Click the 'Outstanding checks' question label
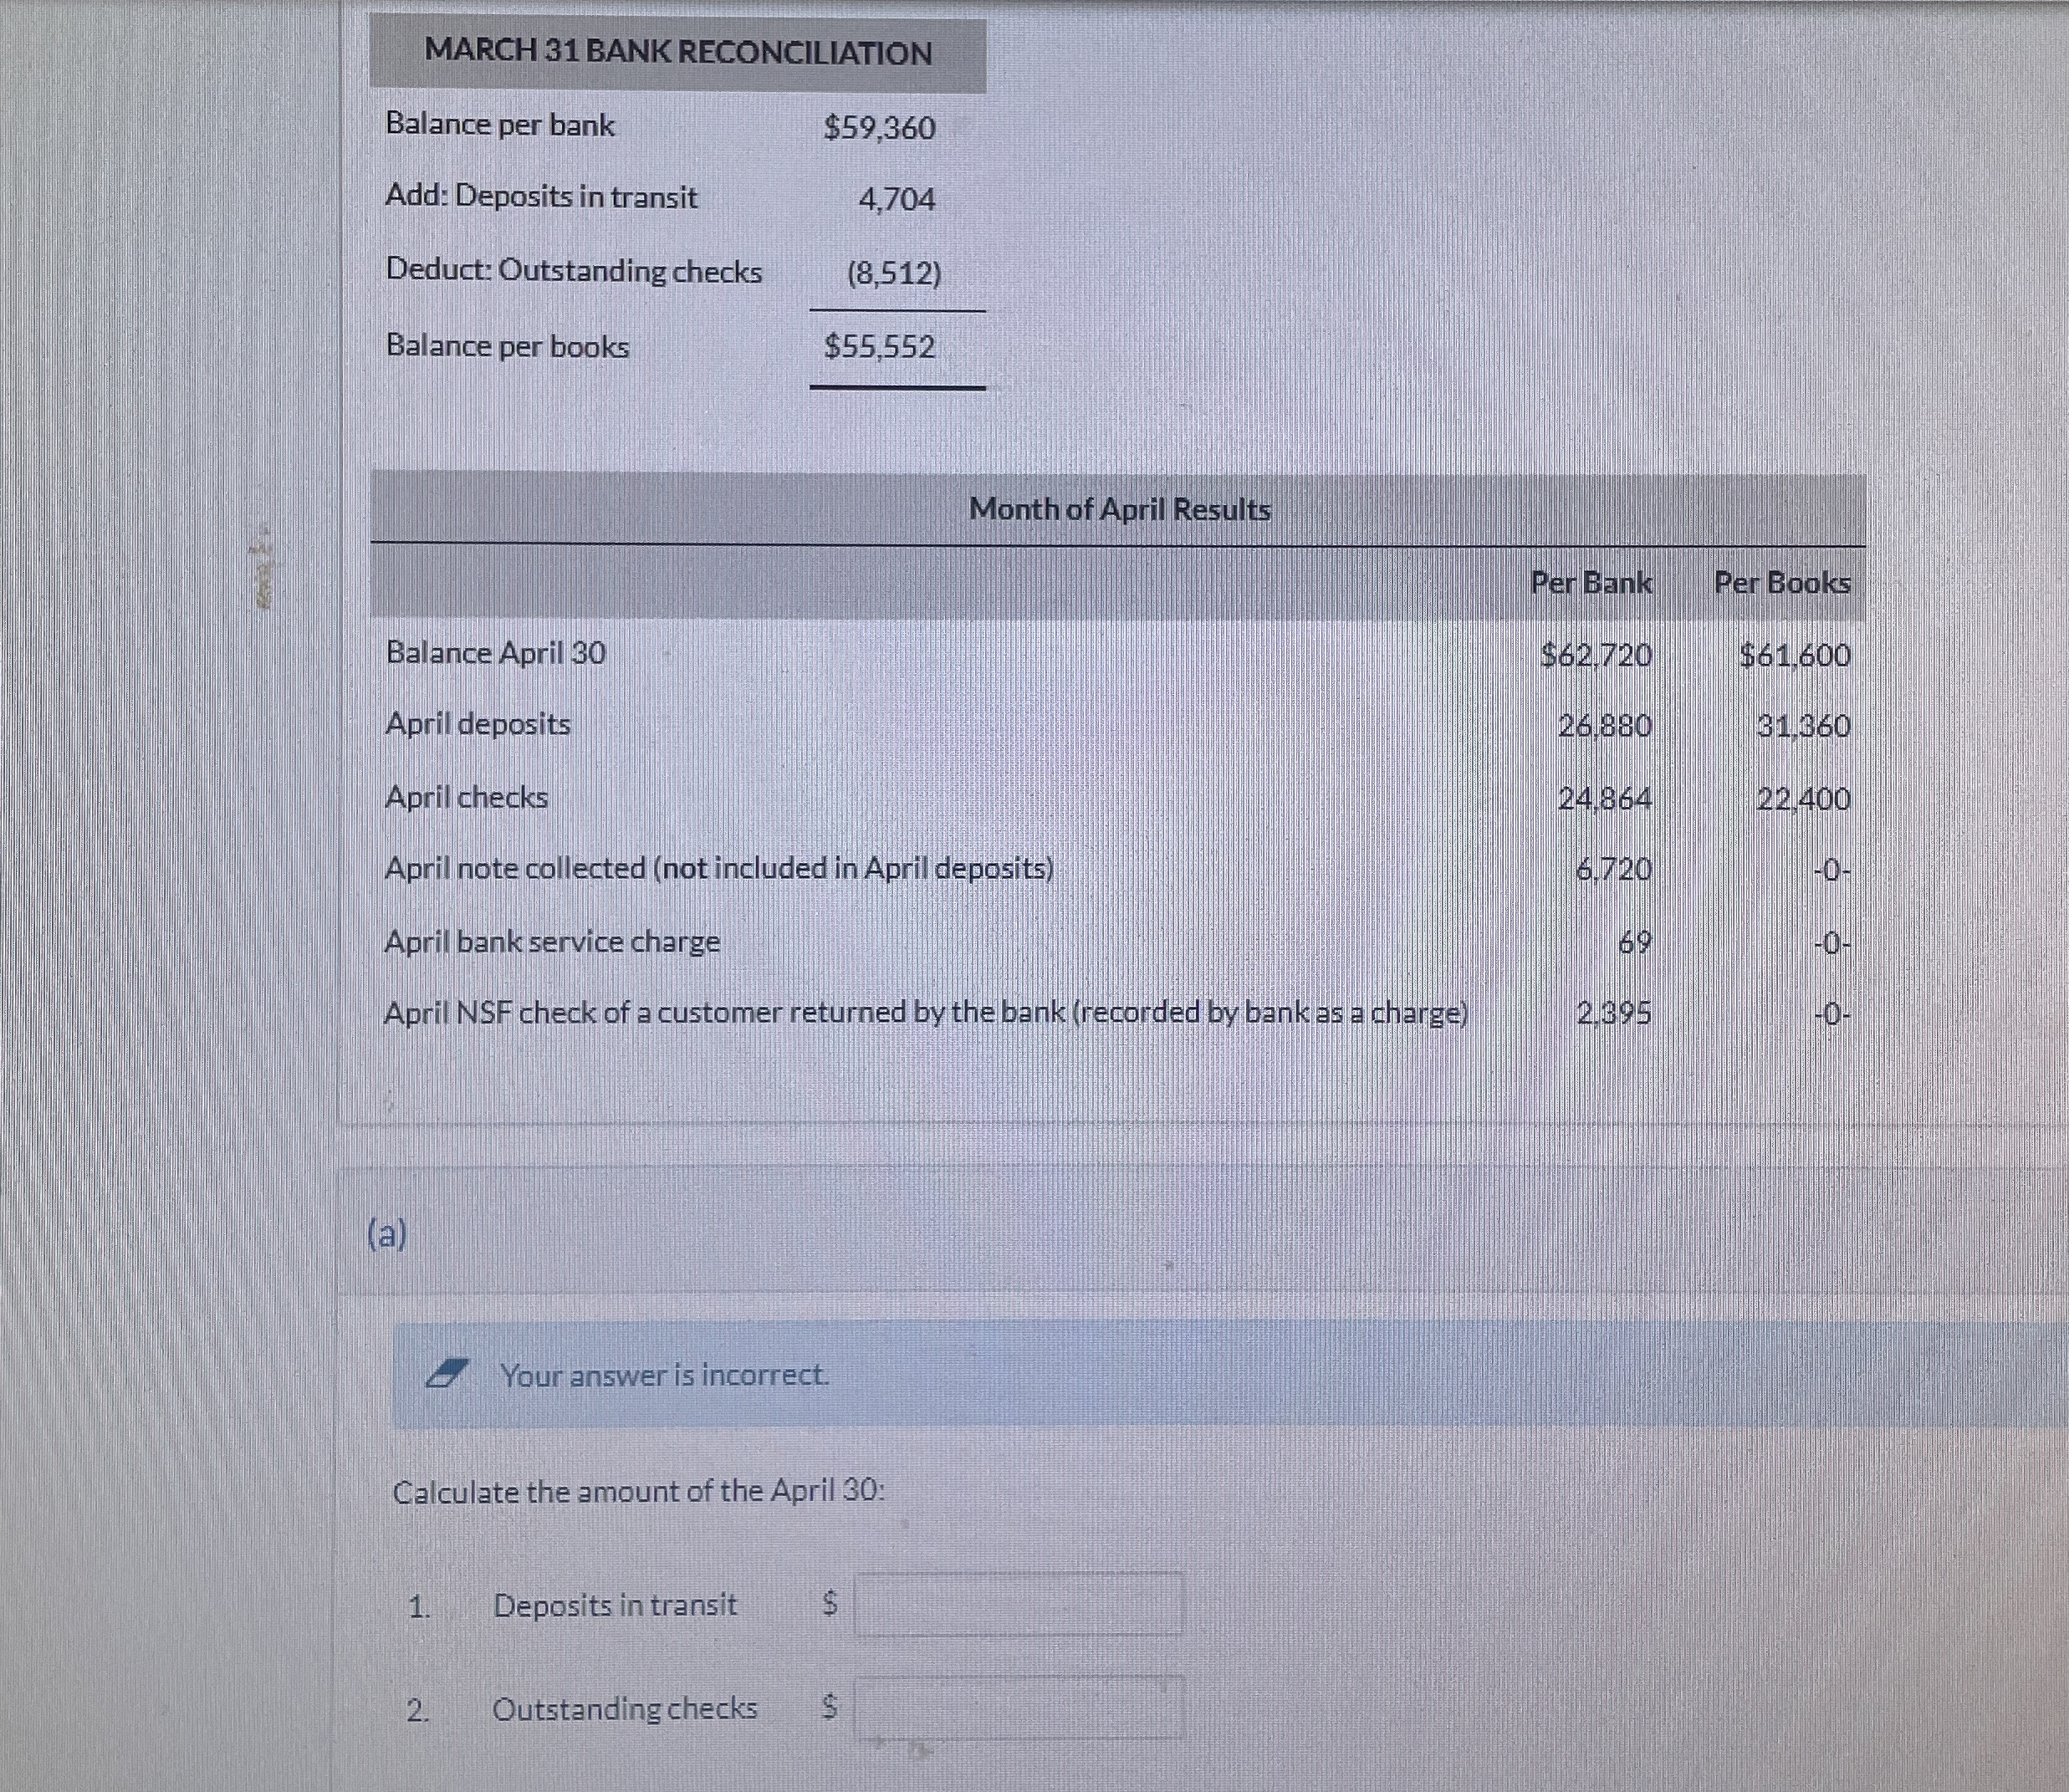The width and height of the screenshot is (2069, 1792). [625, 1708]
